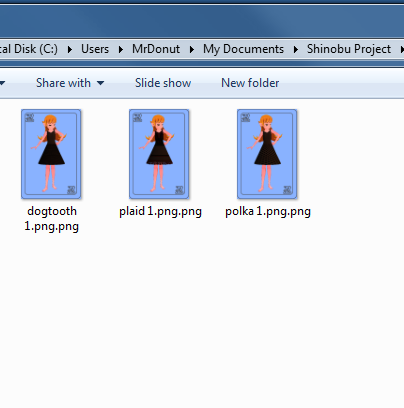Expand the arrow after Shinobu Project

tap(402, 49)
